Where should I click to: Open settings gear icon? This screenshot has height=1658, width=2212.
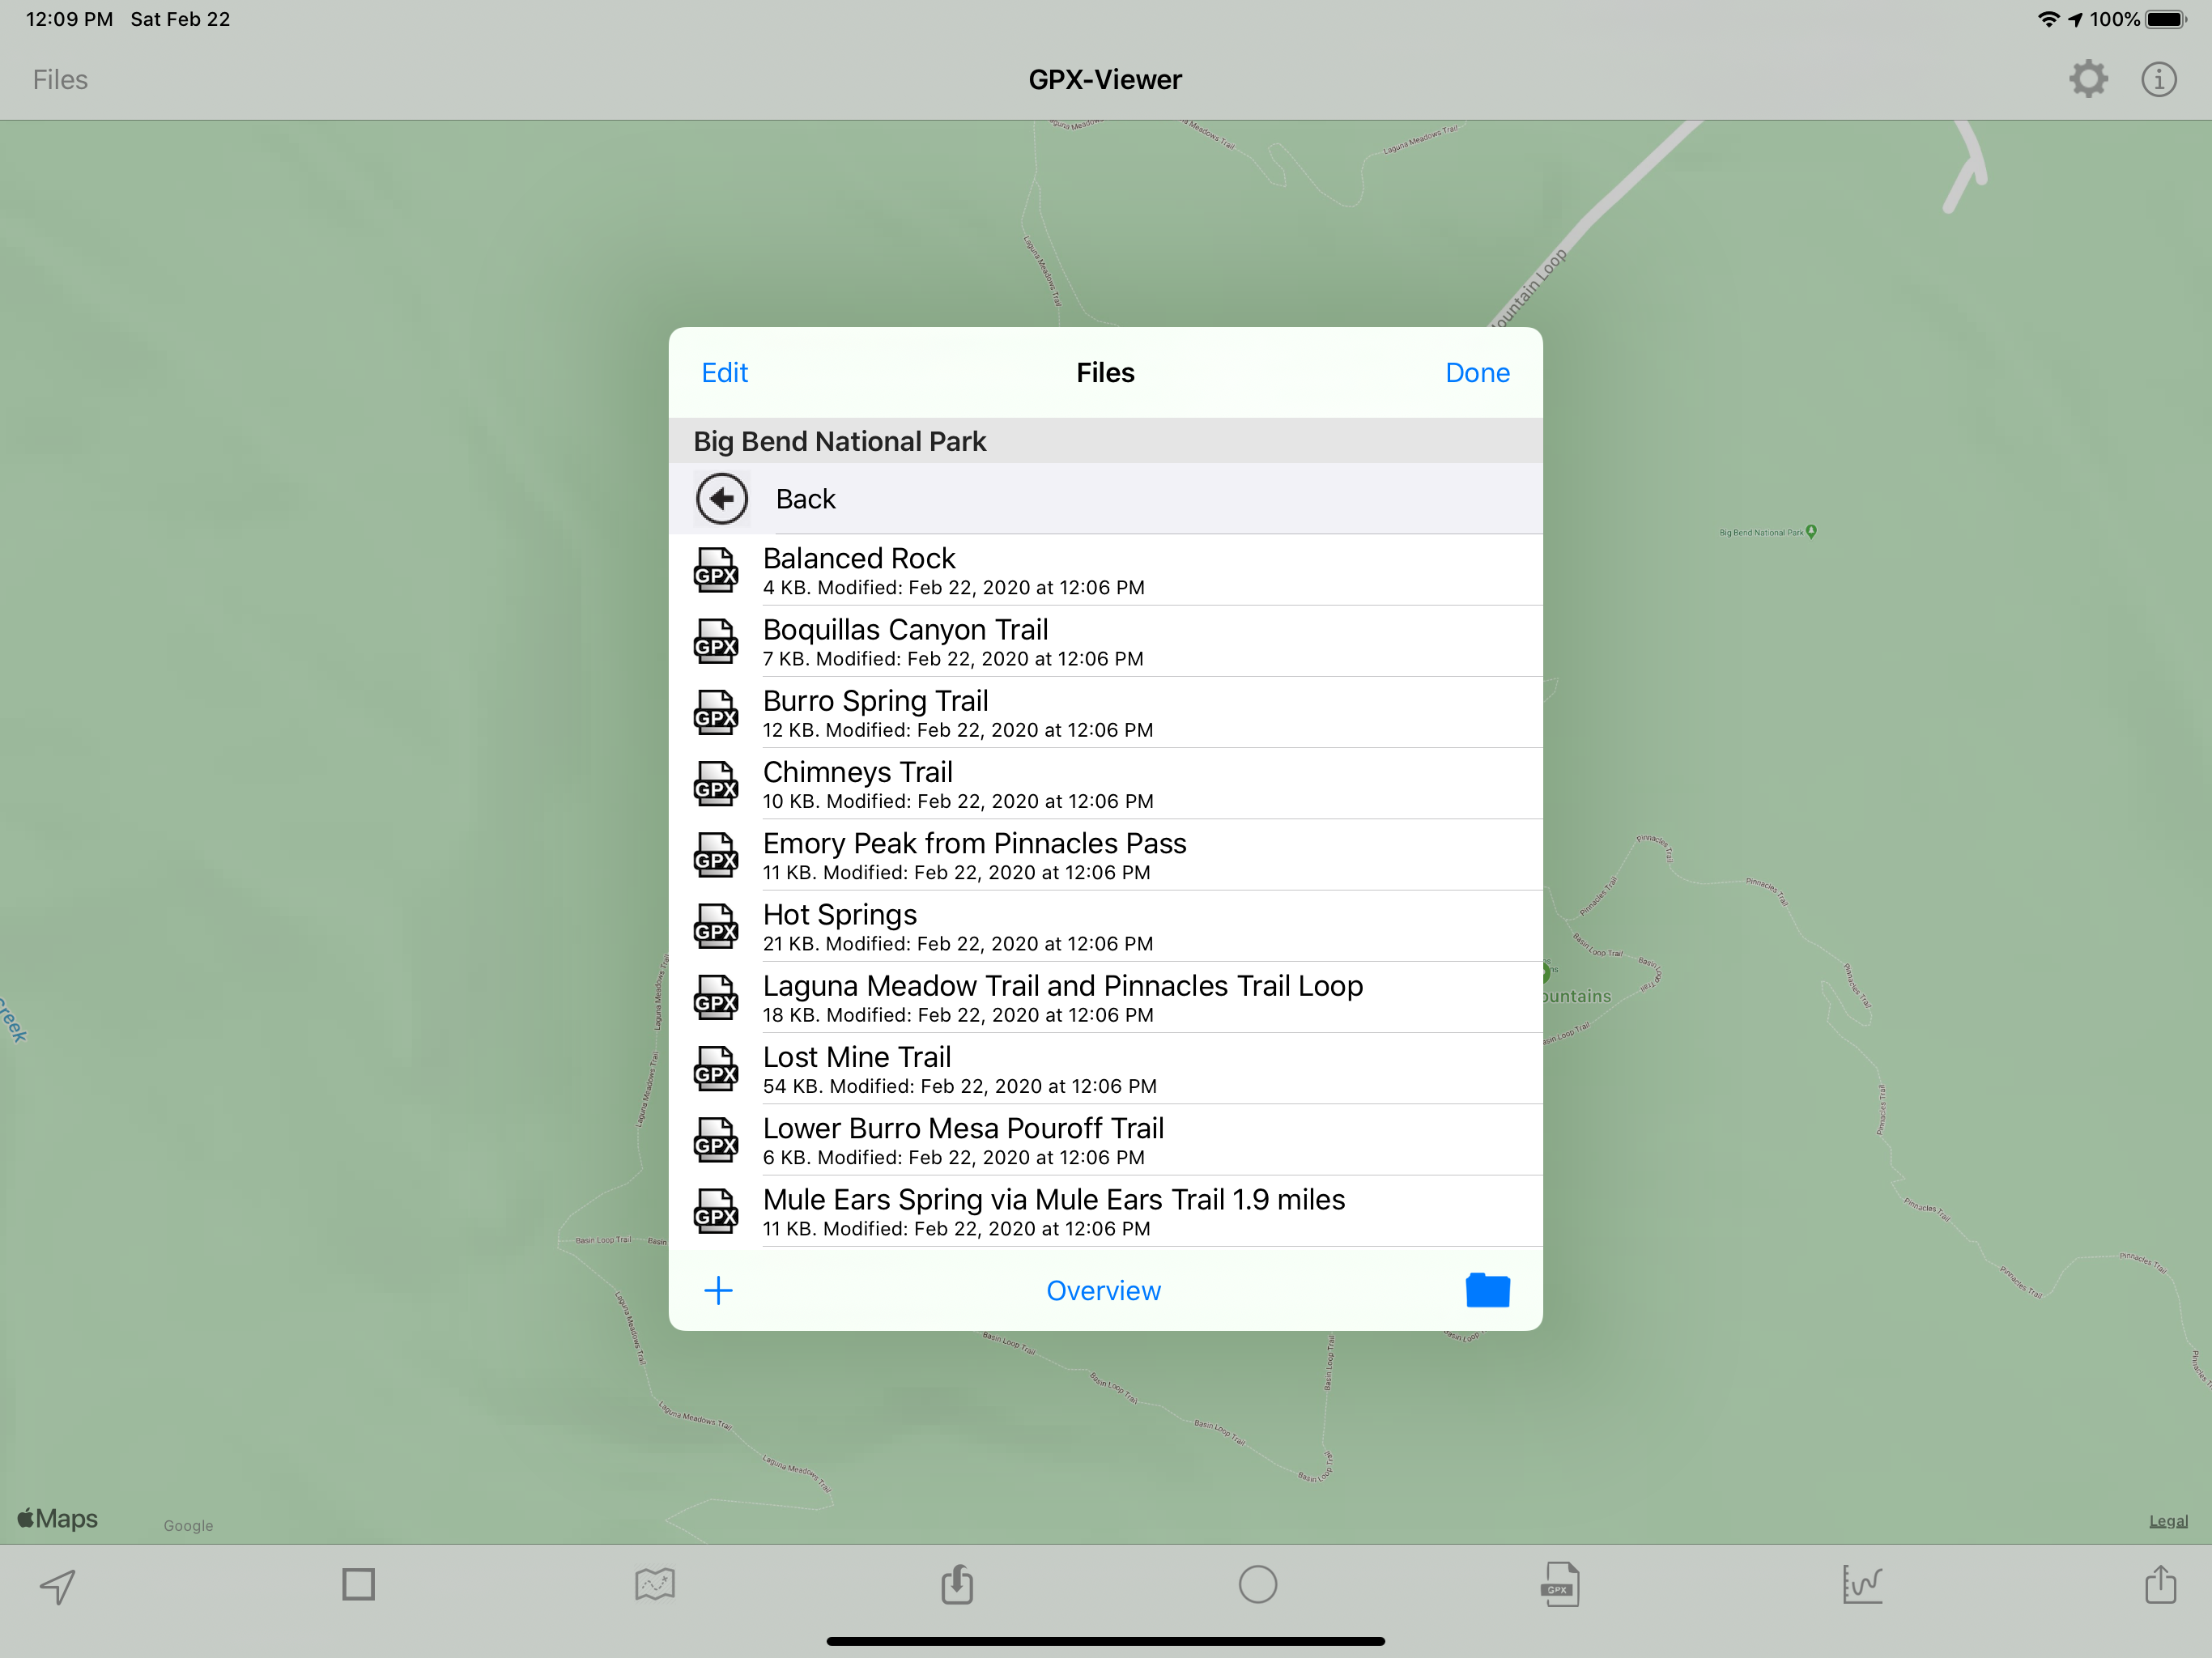point(2088,79)
